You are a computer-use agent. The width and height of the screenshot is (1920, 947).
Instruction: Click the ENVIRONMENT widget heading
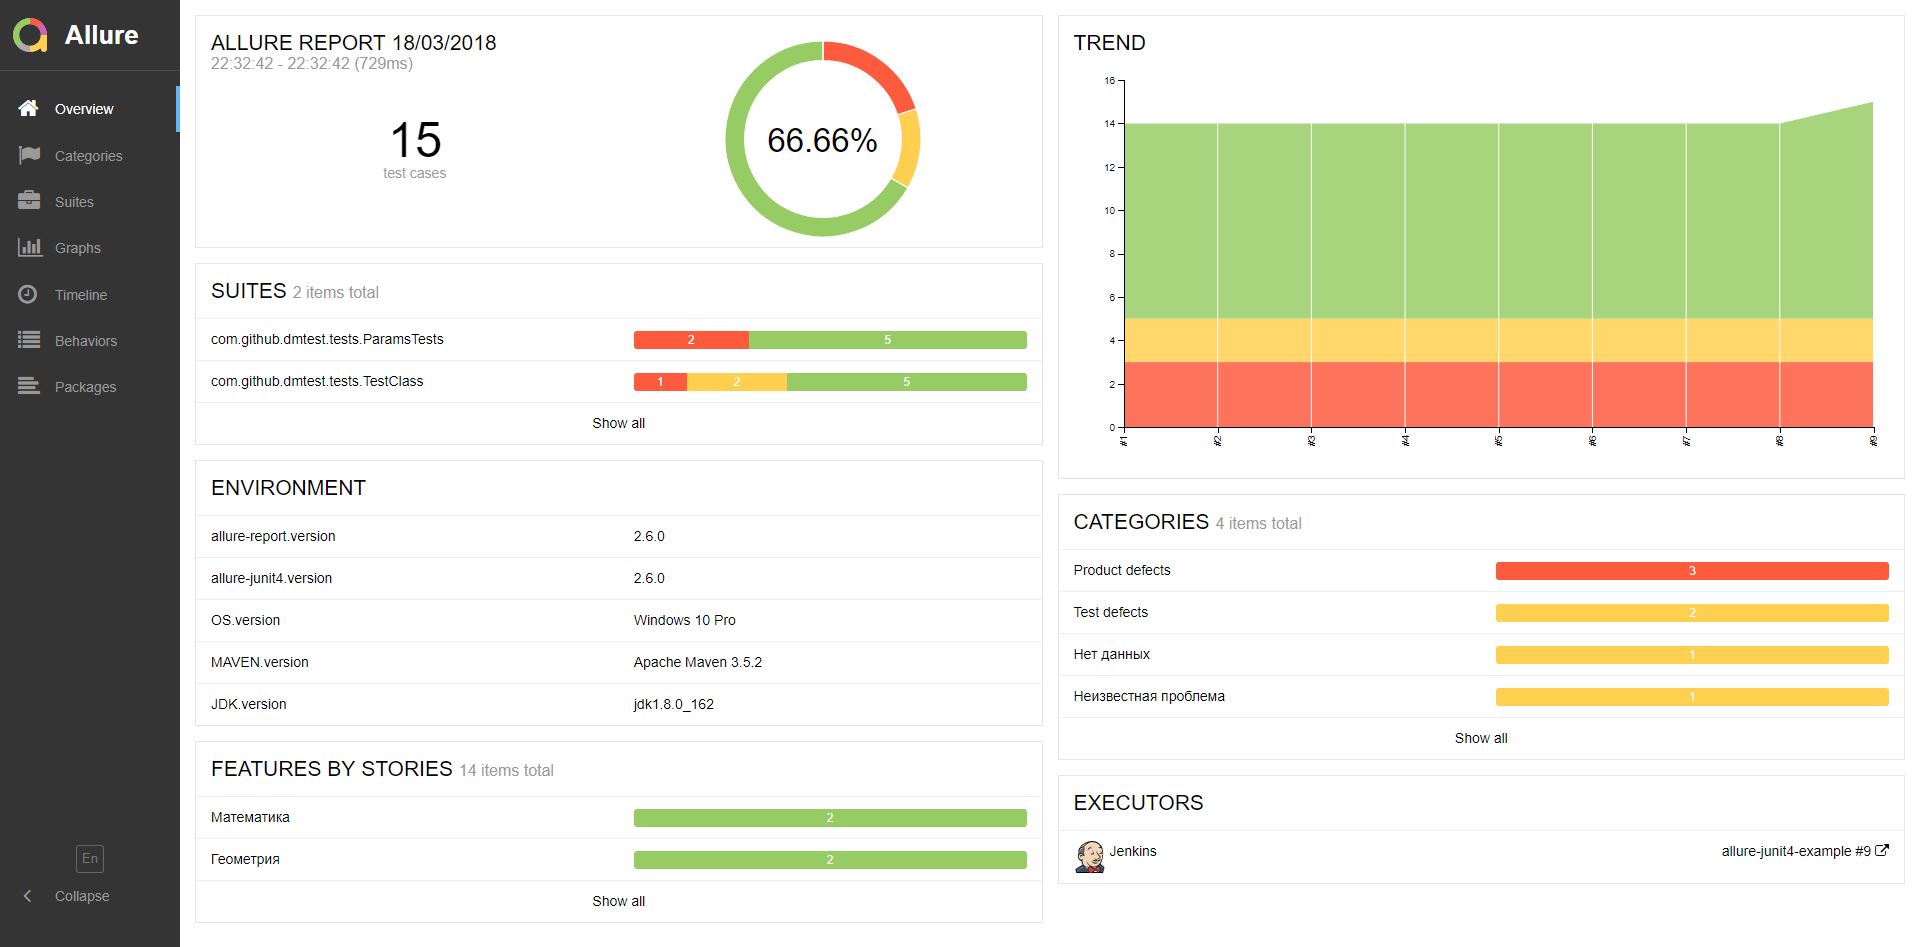pos(288,488)
